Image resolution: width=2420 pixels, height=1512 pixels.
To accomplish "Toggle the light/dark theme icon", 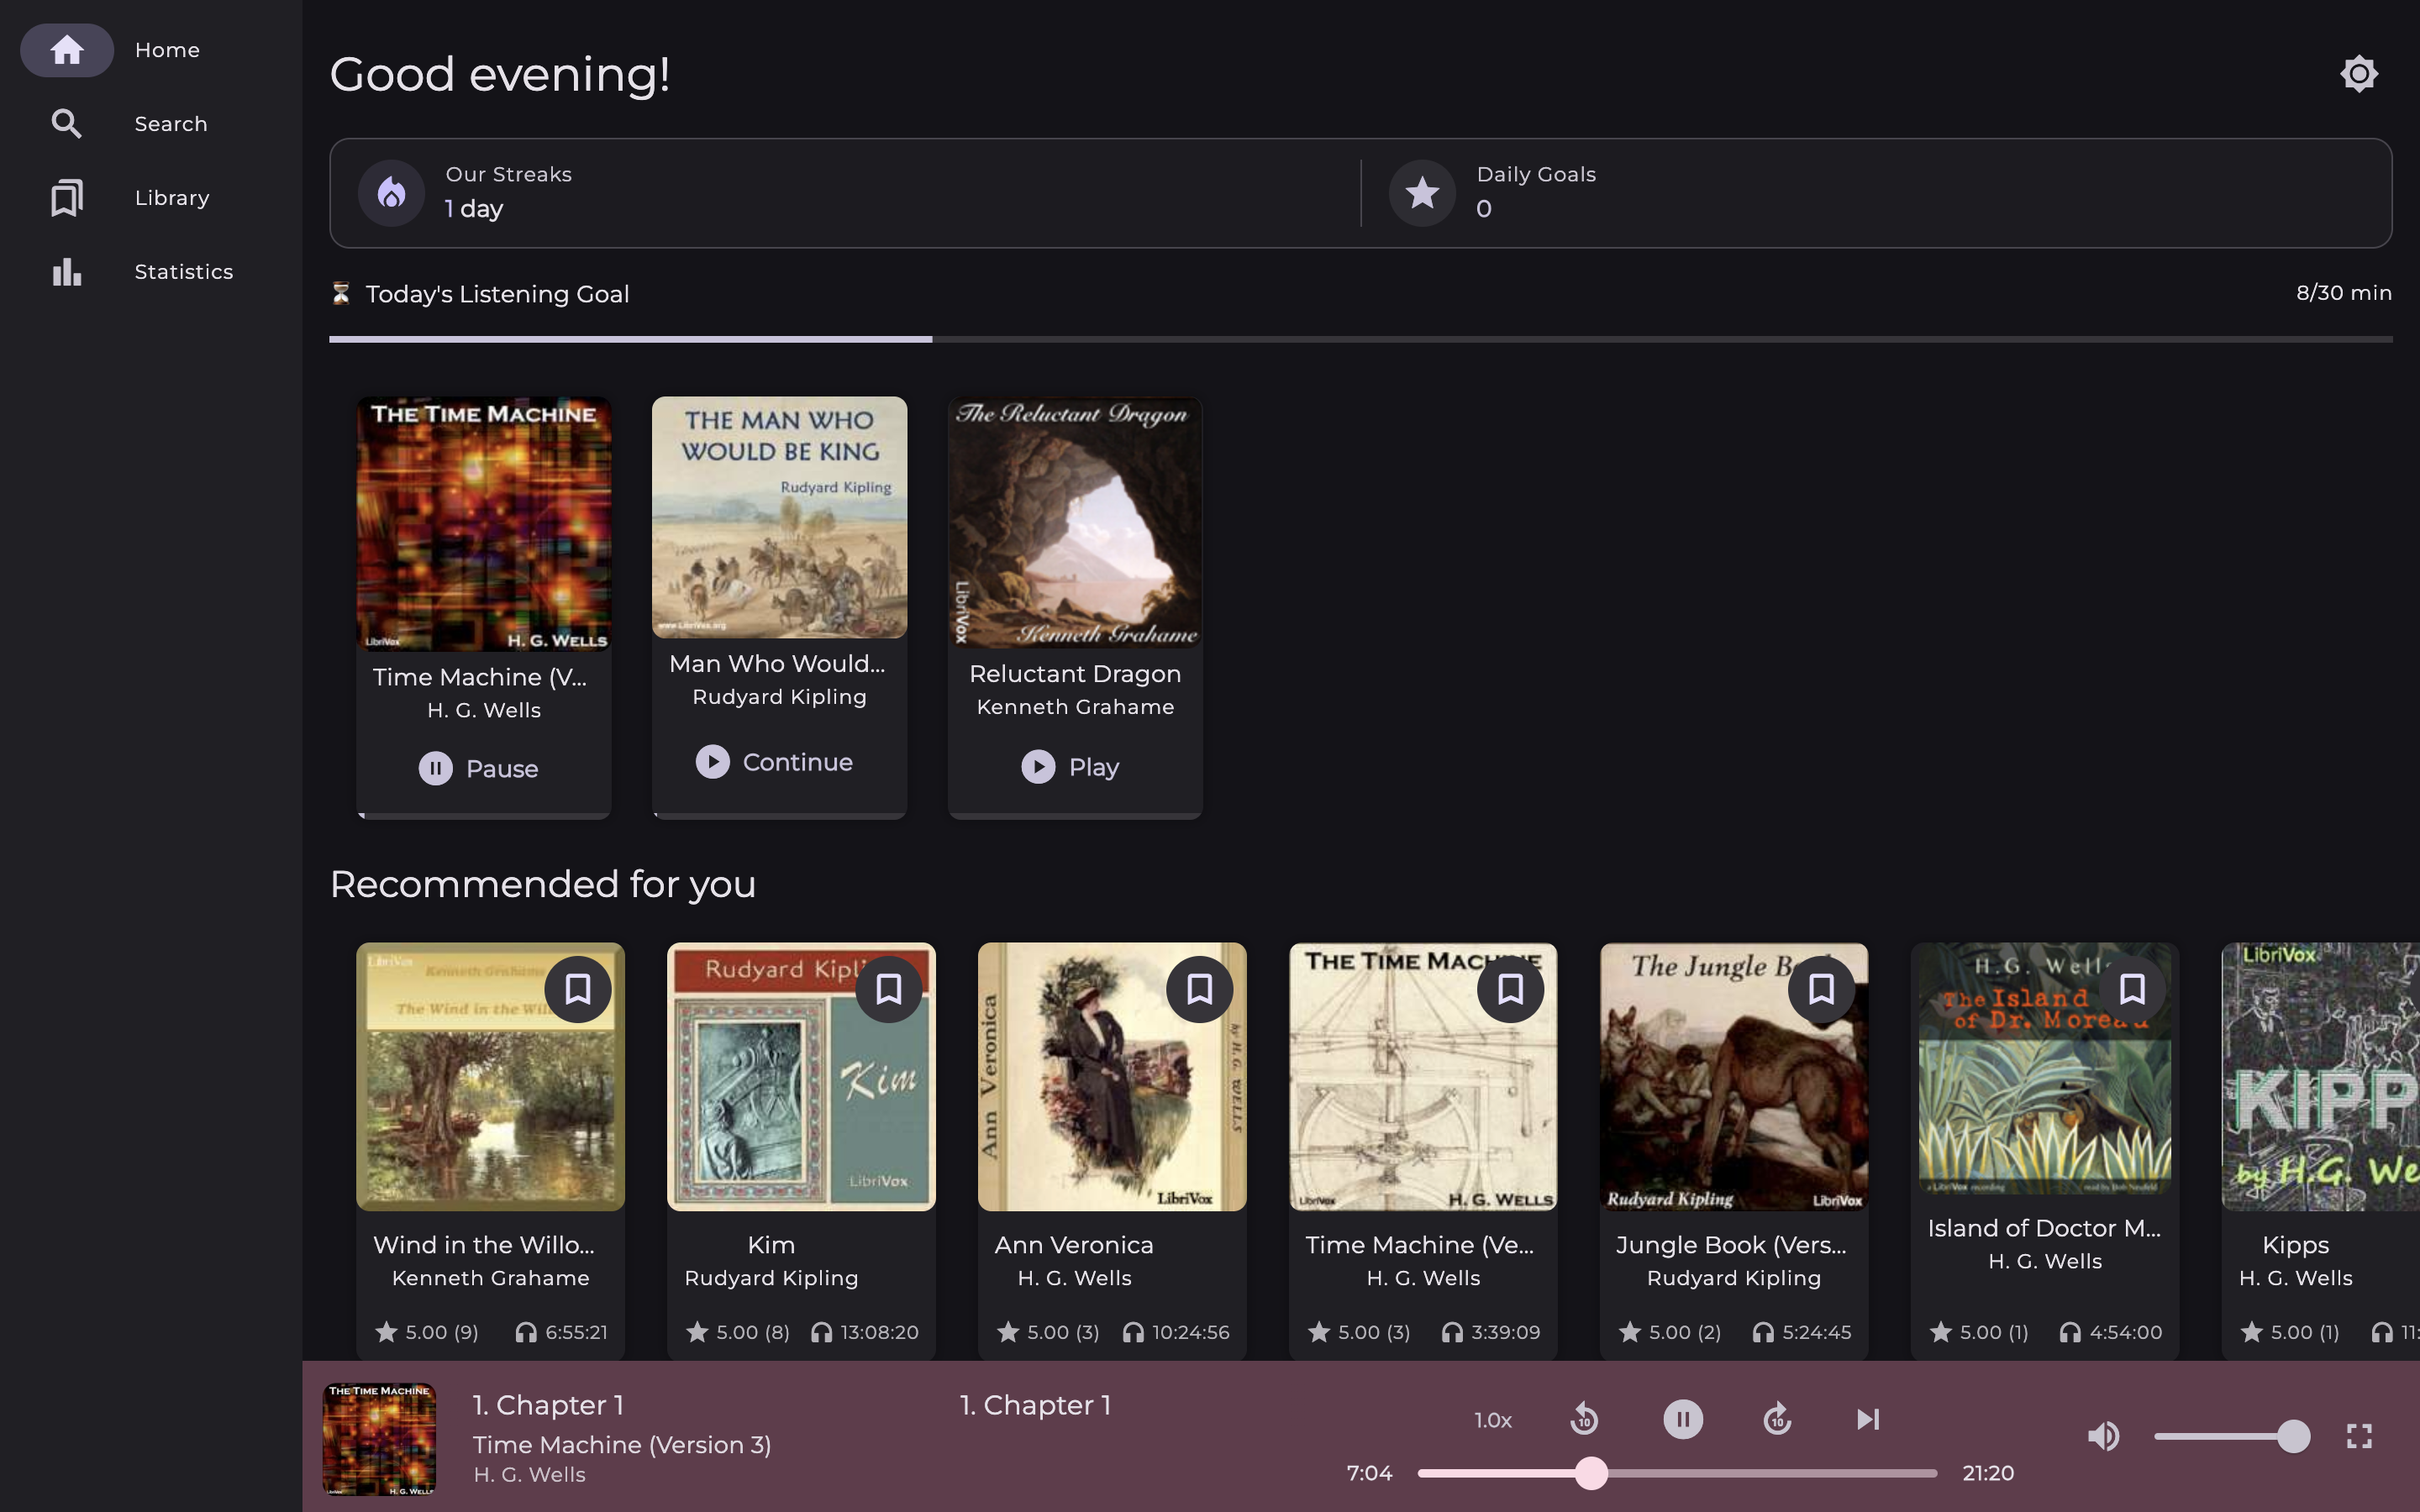I will pos(2358,74).
